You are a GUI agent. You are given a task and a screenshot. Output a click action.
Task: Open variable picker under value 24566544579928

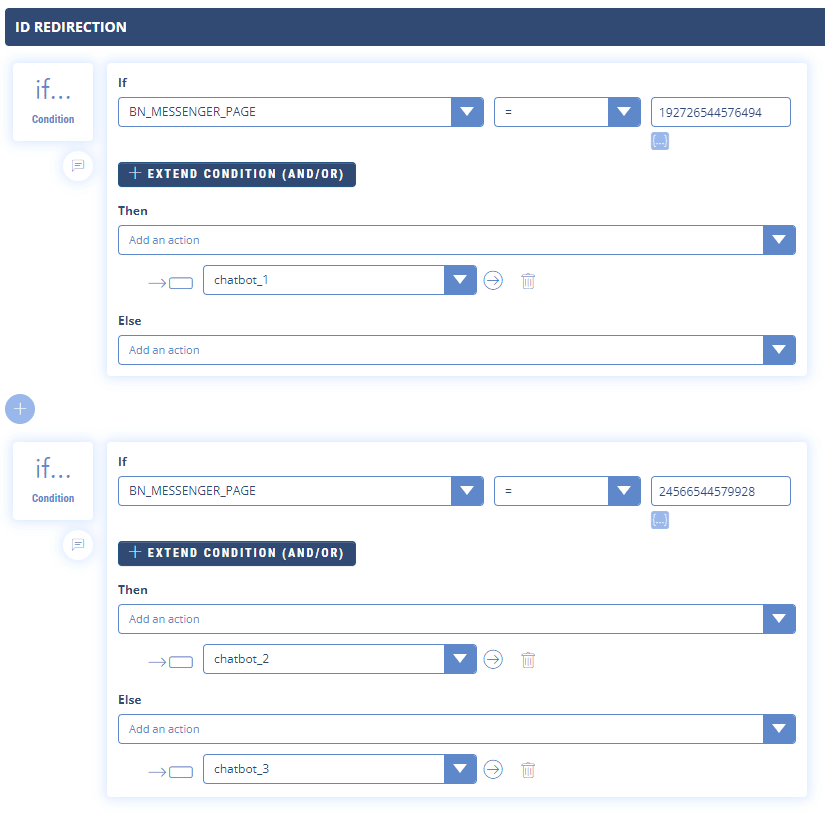tap(660, 520)
